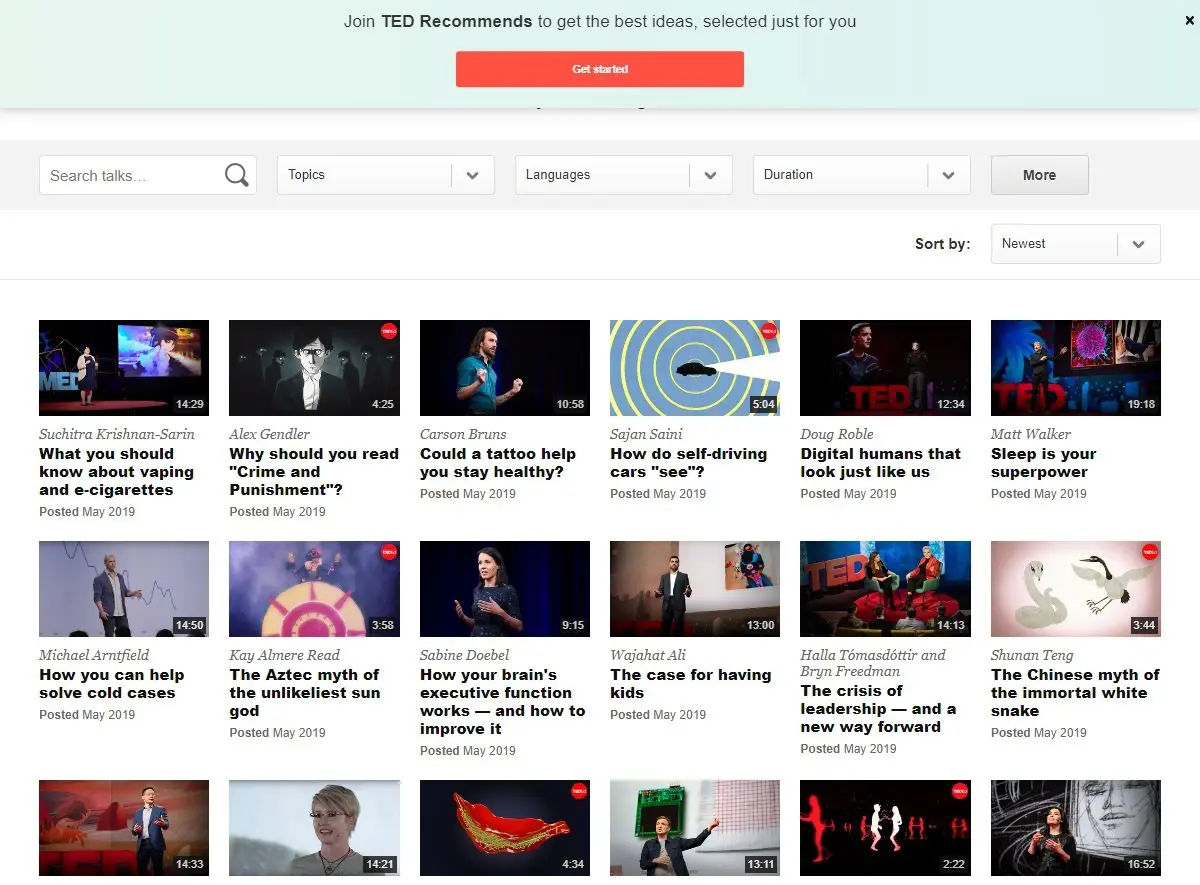This screenshot has height=885, width=1200.
Task: Click the 16:52 duration video thumbnail
Action: click(1076, 829)
